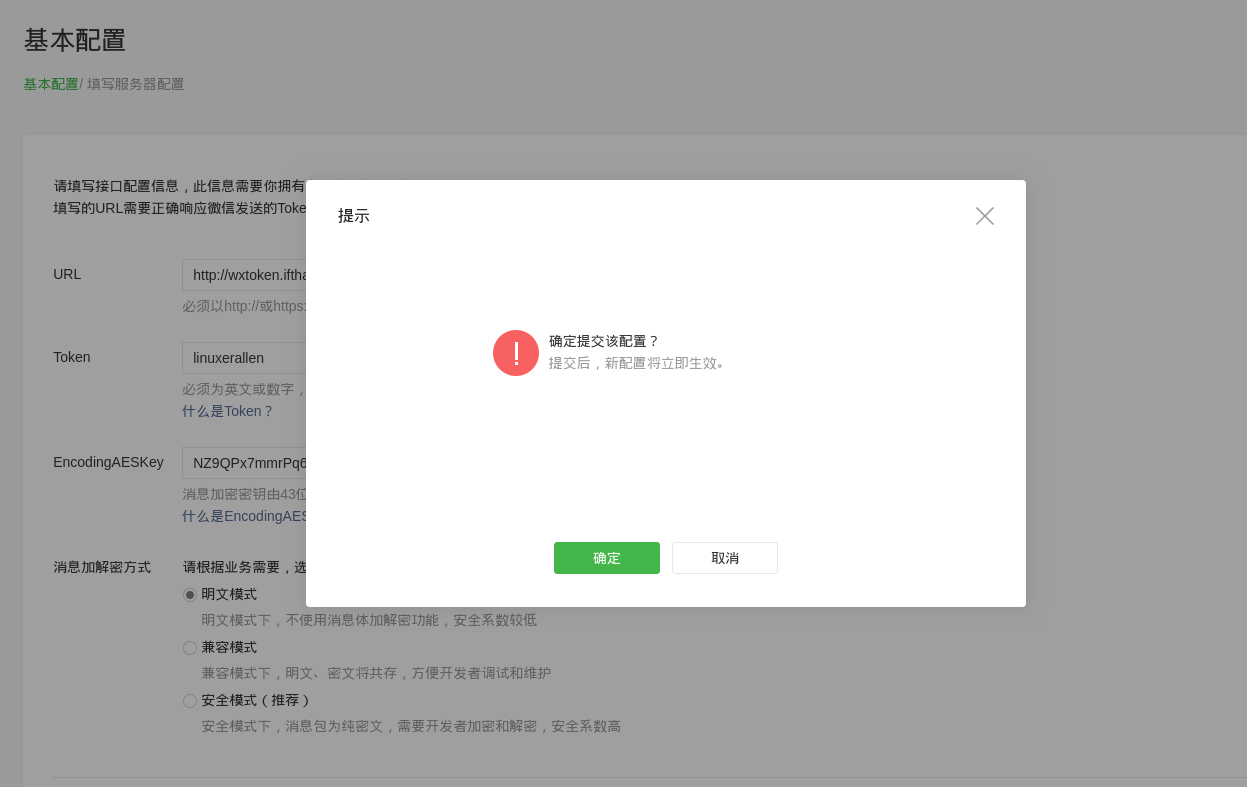Click the 消息加解密方式 field label
The width and height of the screenshot is (1247, 787).
(x=102, y=567)
